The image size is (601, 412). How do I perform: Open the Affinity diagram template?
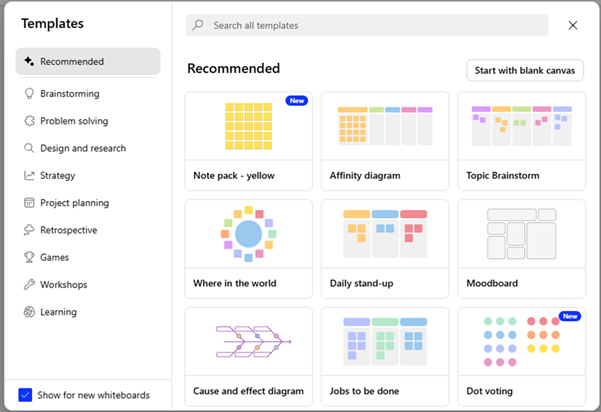(385, 140)
